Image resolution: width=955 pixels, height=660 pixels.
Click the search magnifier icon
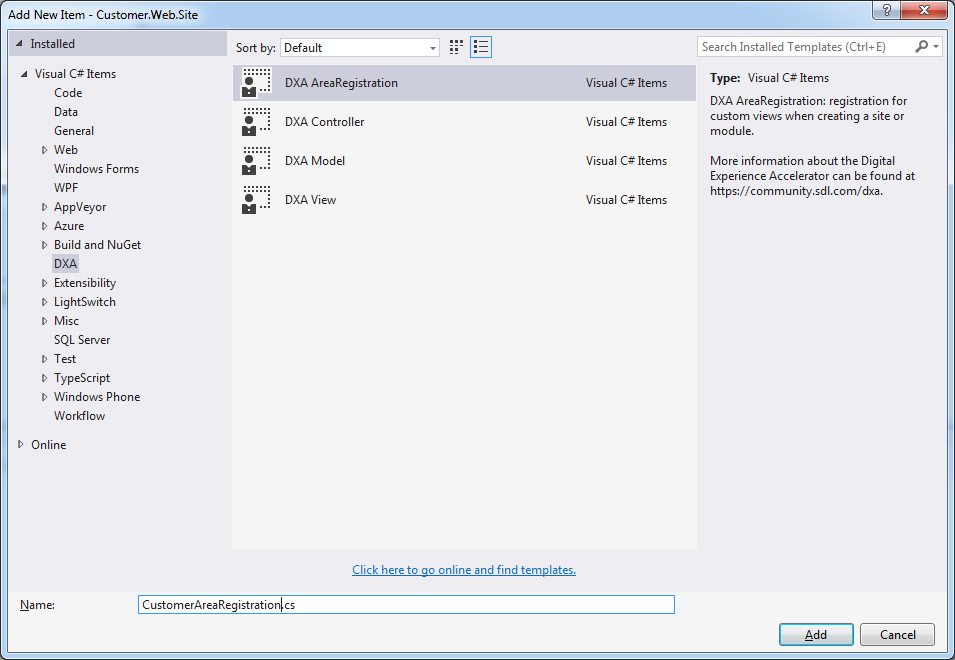pos(921,47)
